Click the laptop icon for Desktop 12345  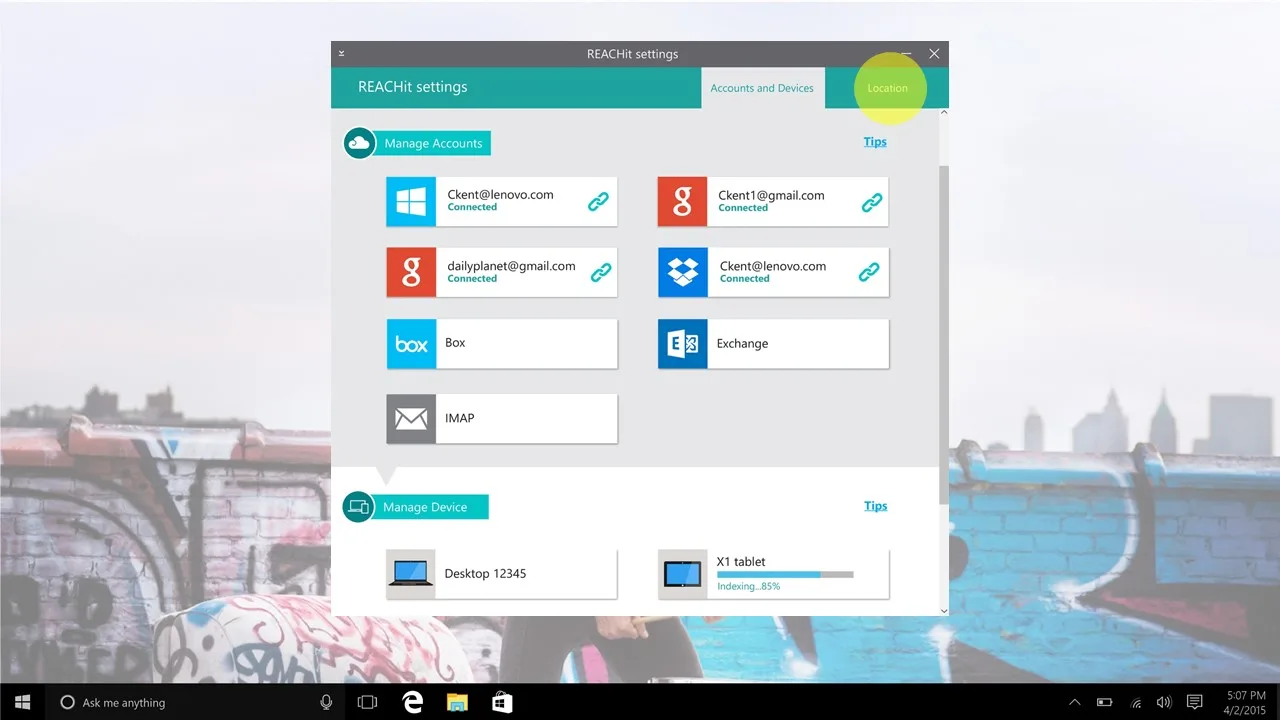click(x=411, y=574)
